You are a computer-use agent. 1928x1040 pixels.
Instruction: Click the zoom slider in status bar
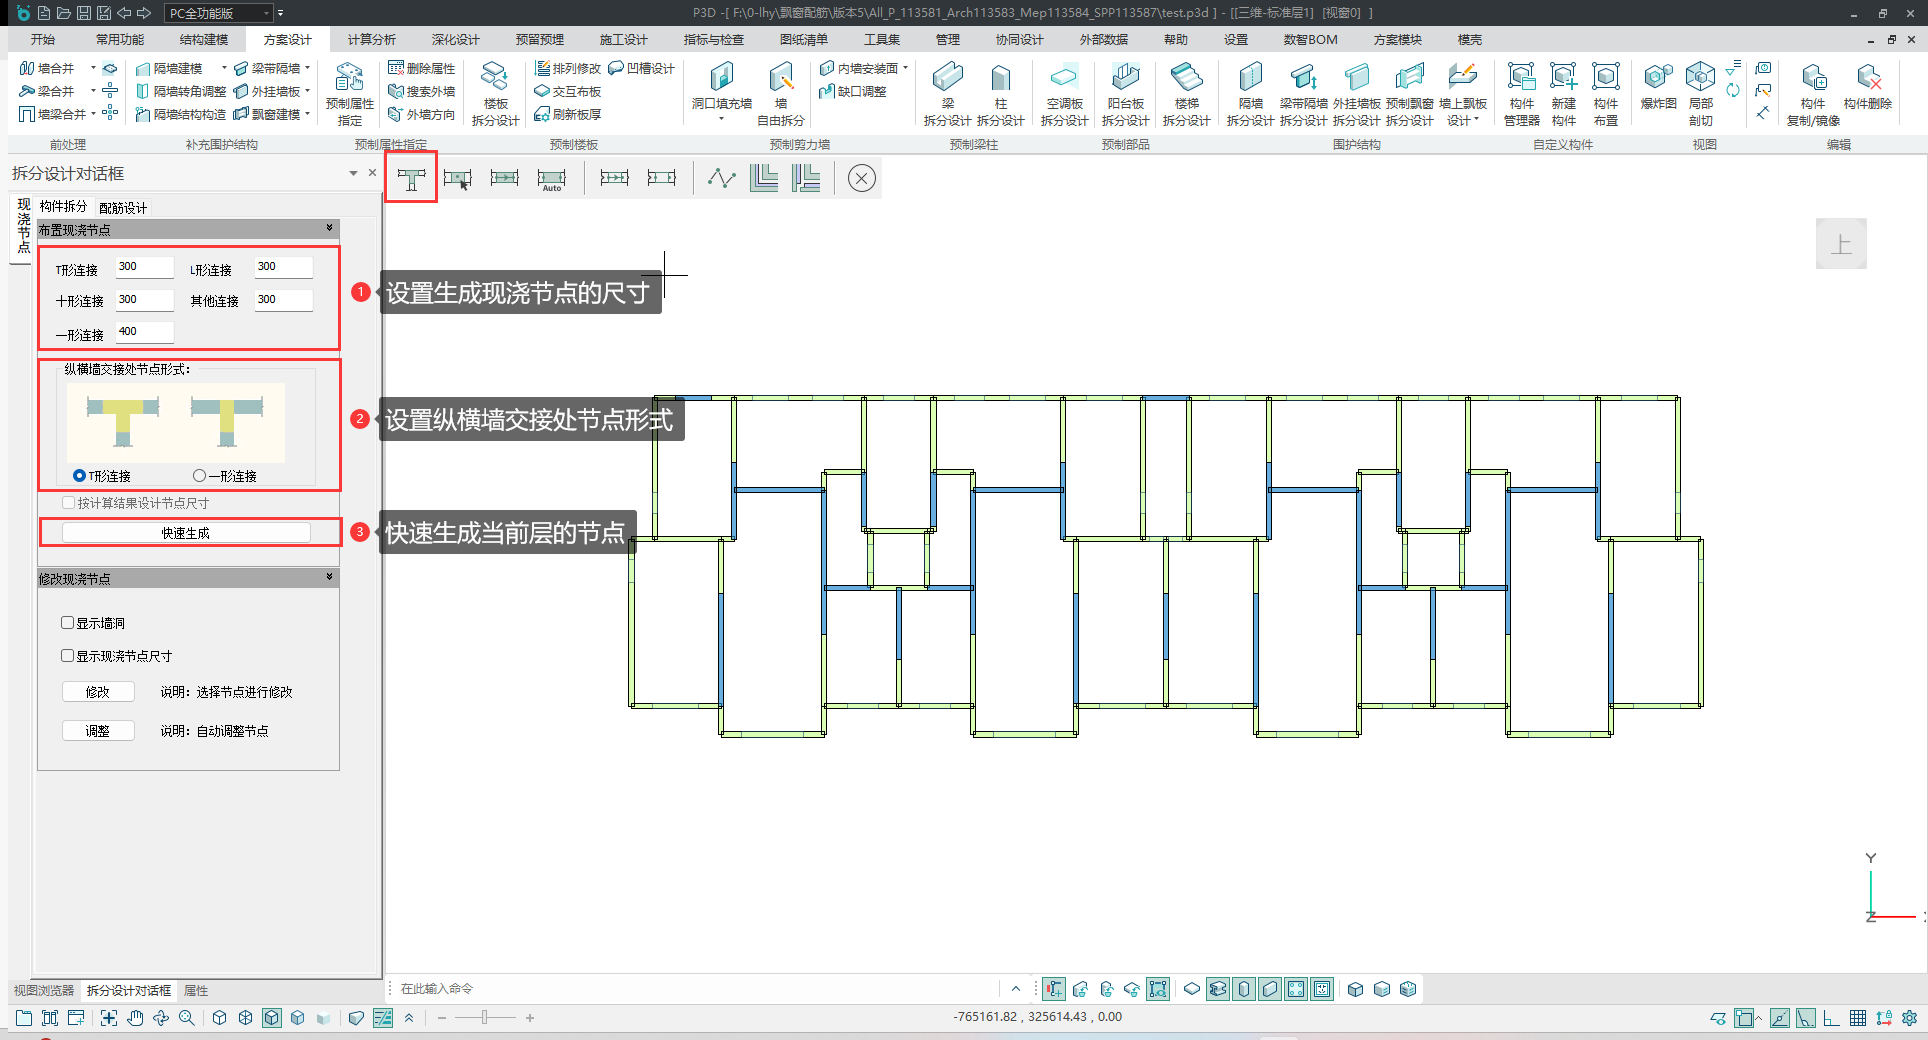click(x=485, y=1018)
